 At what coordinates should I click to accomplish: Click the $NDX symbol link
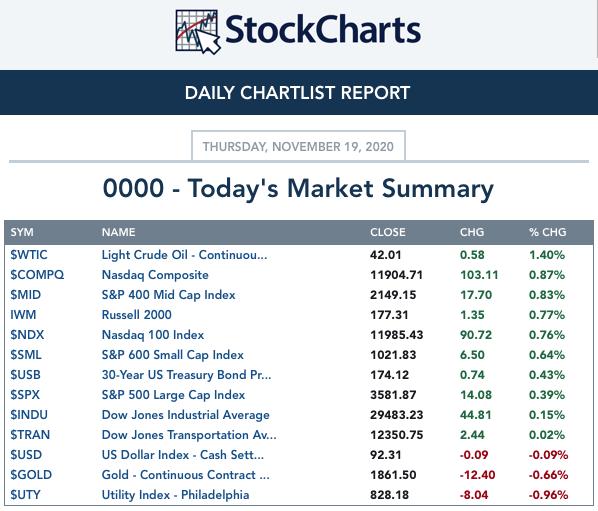(27, 335)
